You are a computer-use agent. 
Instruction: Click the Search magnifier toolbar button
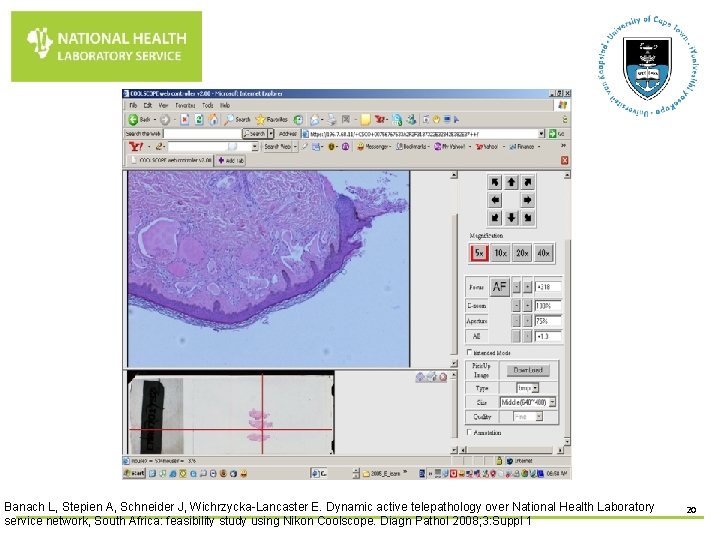[x=237, y=120]
